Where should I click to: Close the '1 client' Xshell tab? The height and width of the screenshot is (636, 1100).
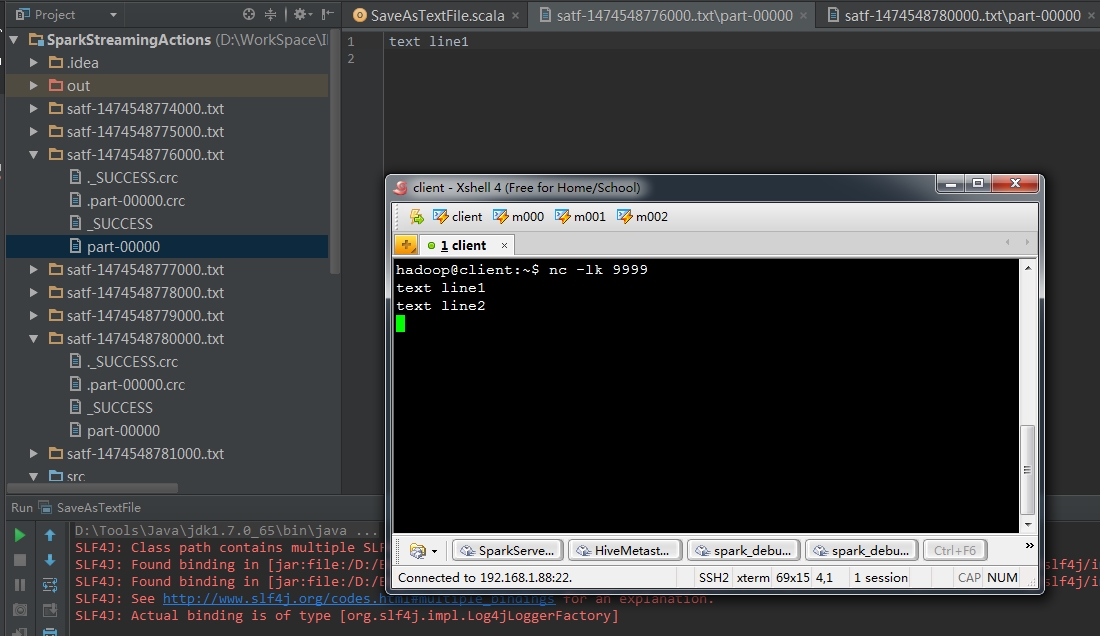(x=504, y=245)
